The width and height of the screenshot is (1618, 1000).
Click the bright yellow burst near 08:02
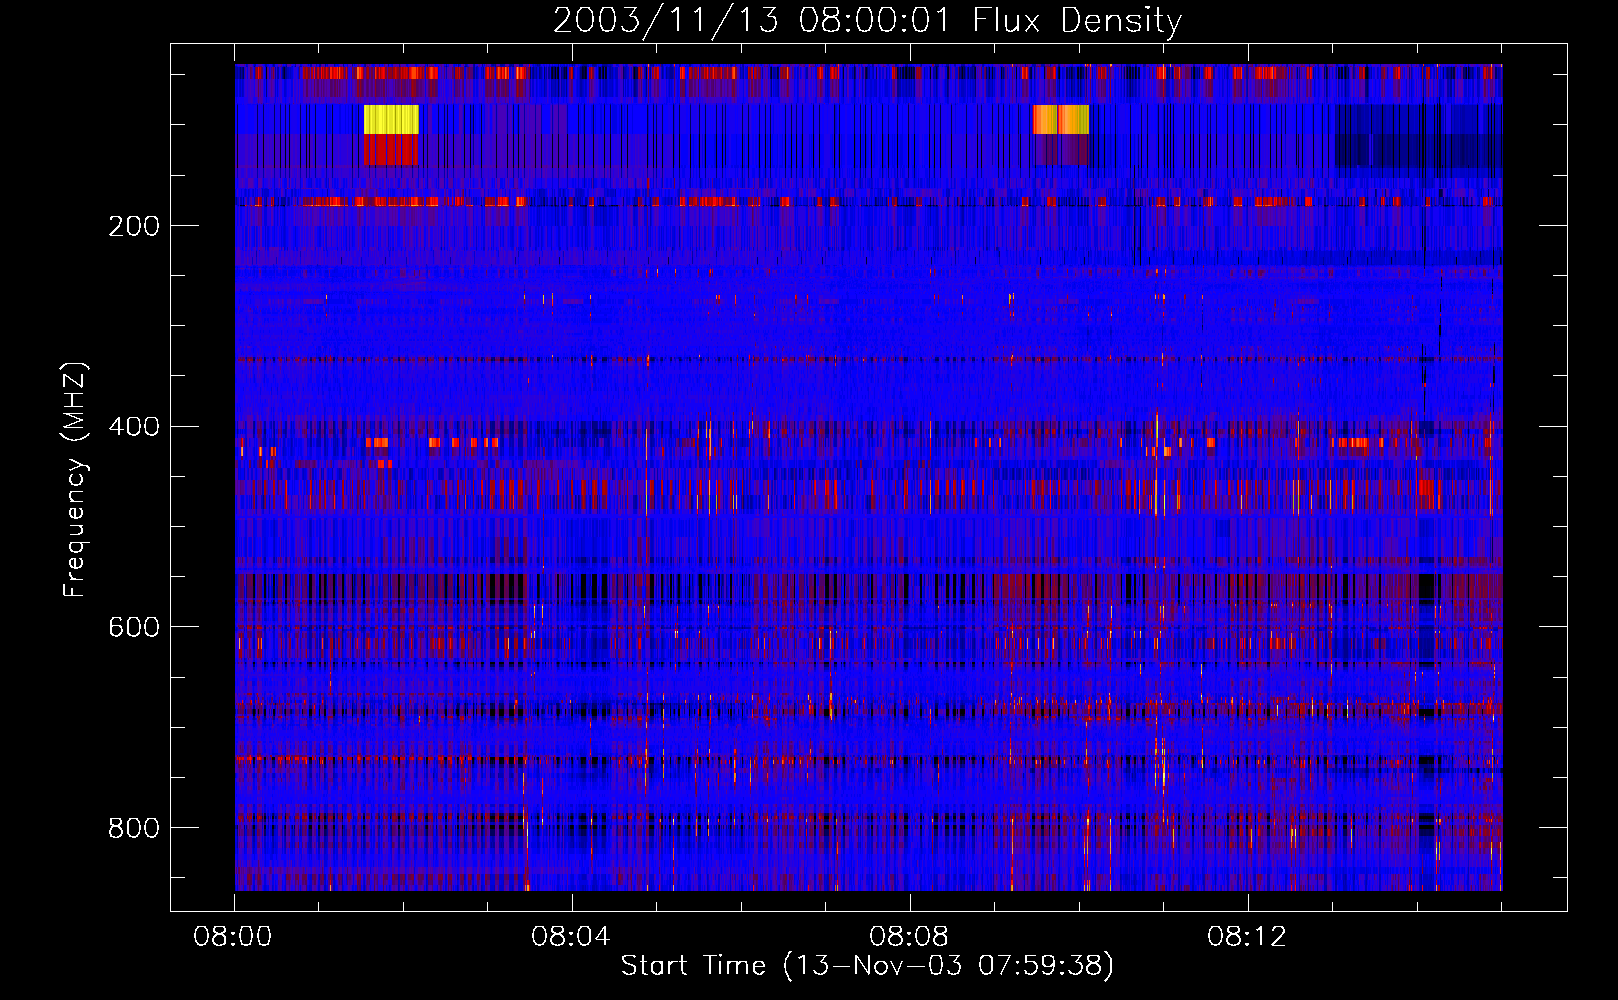coord(391,120)
